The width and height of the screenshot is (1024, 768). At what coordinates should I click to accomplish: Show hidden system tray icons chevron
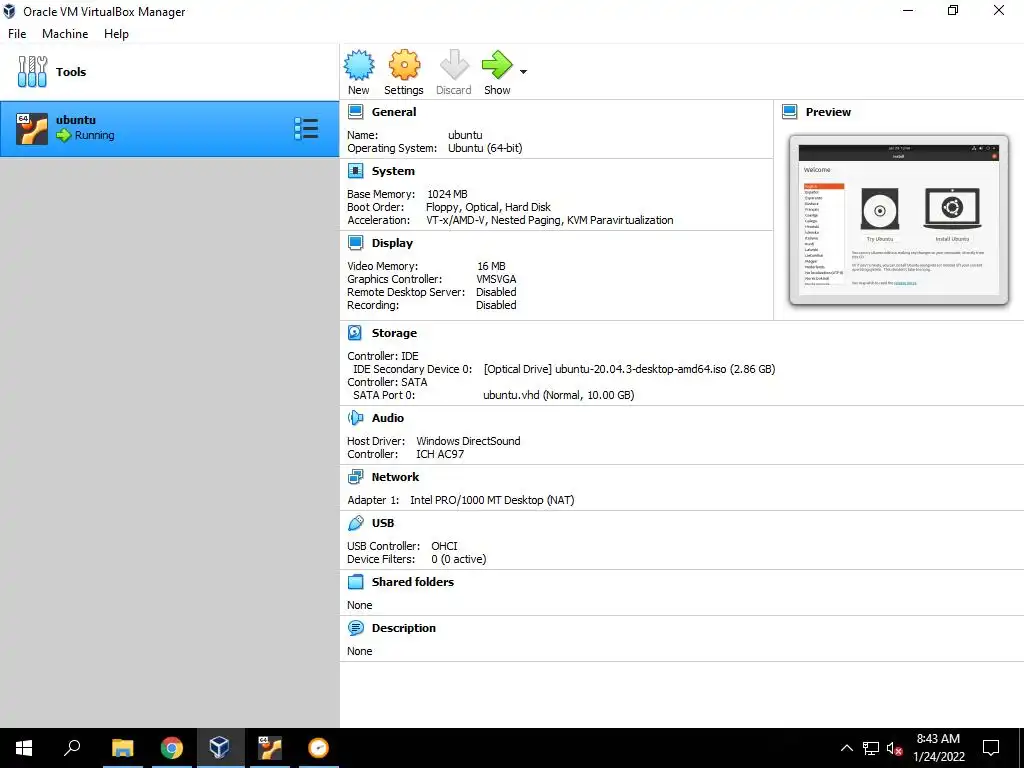(x=846, y=748)
